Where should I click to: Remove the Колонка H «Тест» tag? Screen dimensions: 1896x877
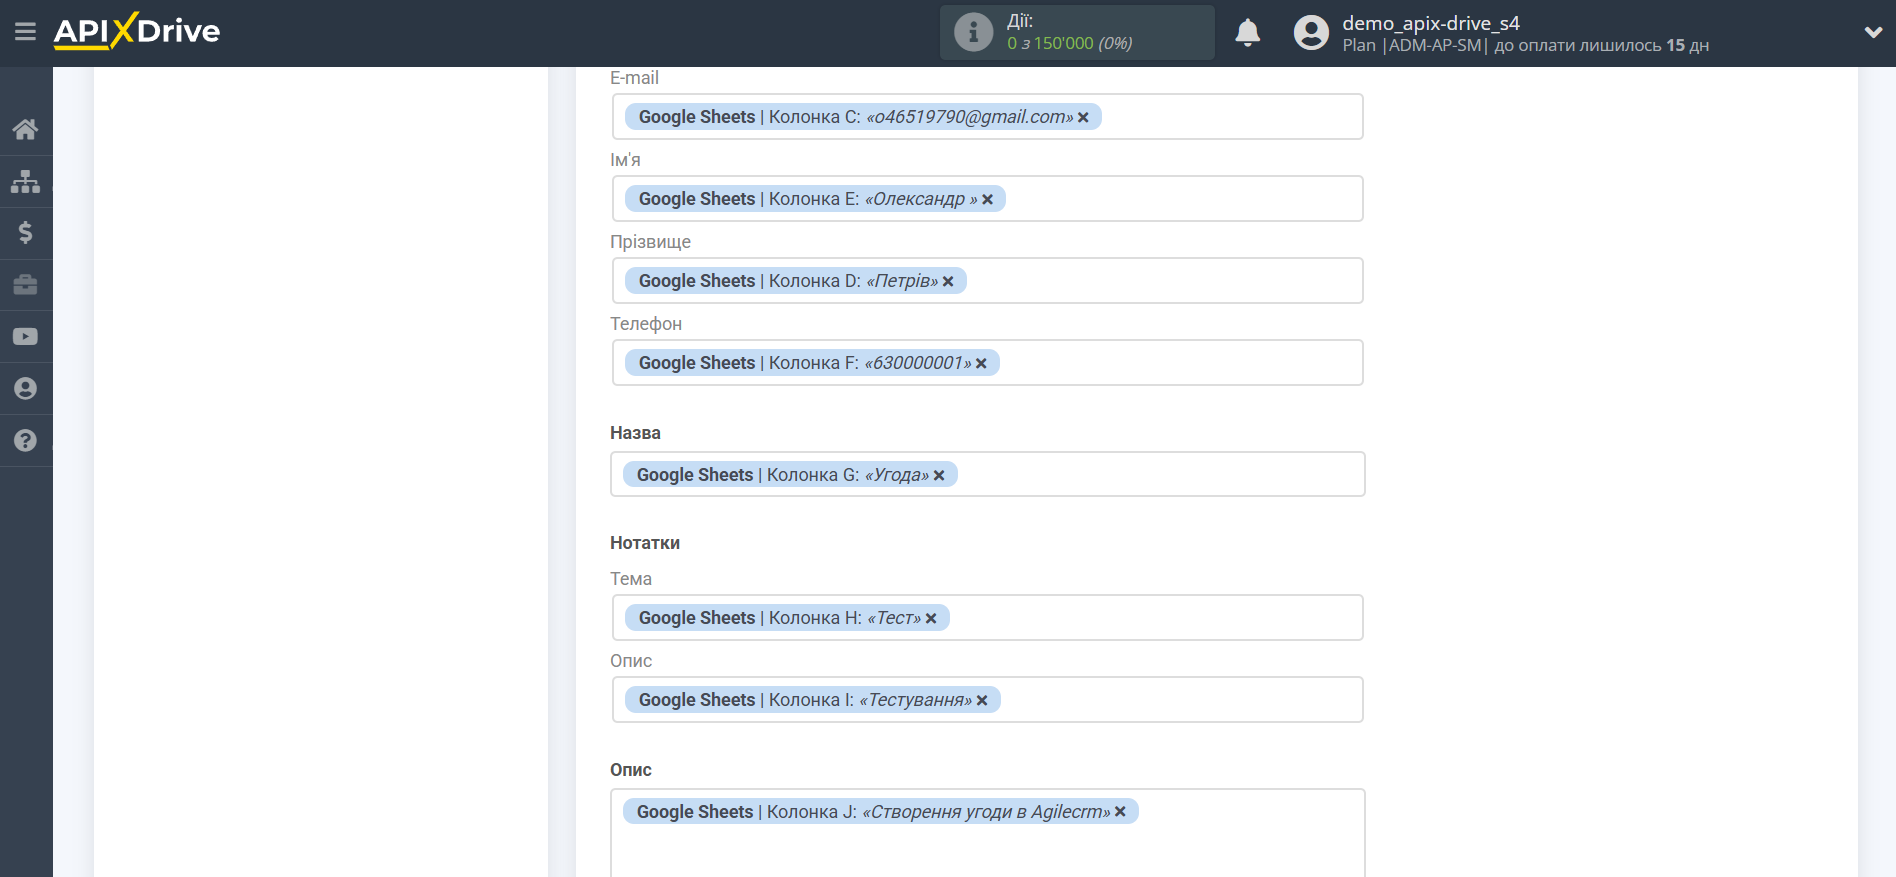point(931,618)
